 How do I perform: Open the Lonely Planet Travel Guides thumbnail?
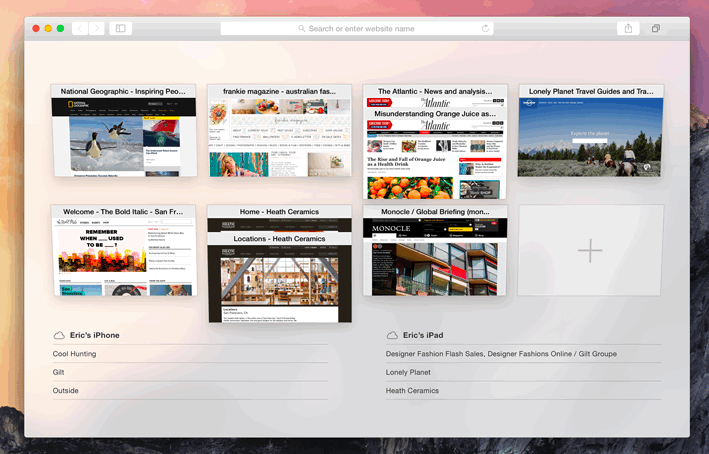click(x=591, y=130)
